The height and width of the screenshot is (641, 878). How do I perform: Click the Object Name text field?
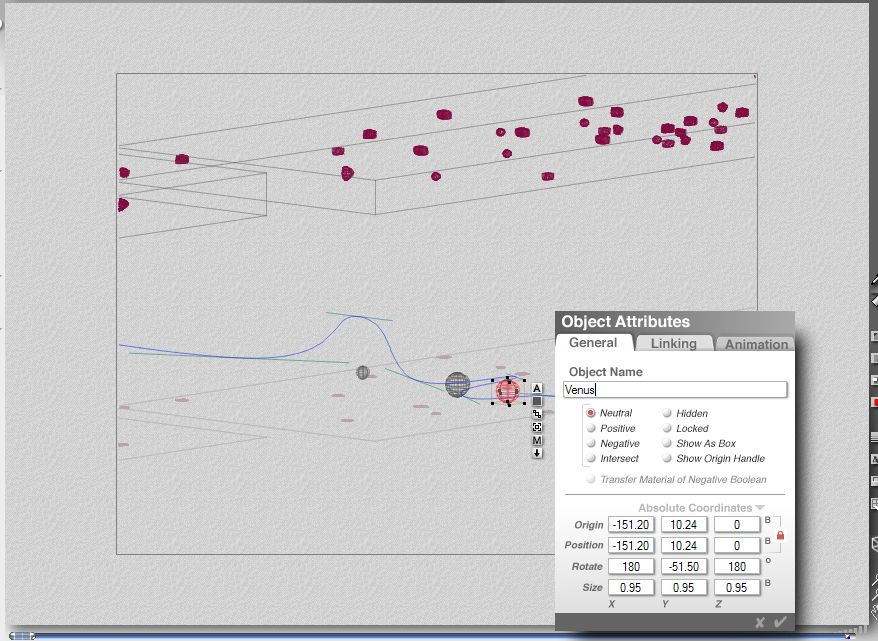click(x=675, y=390)
